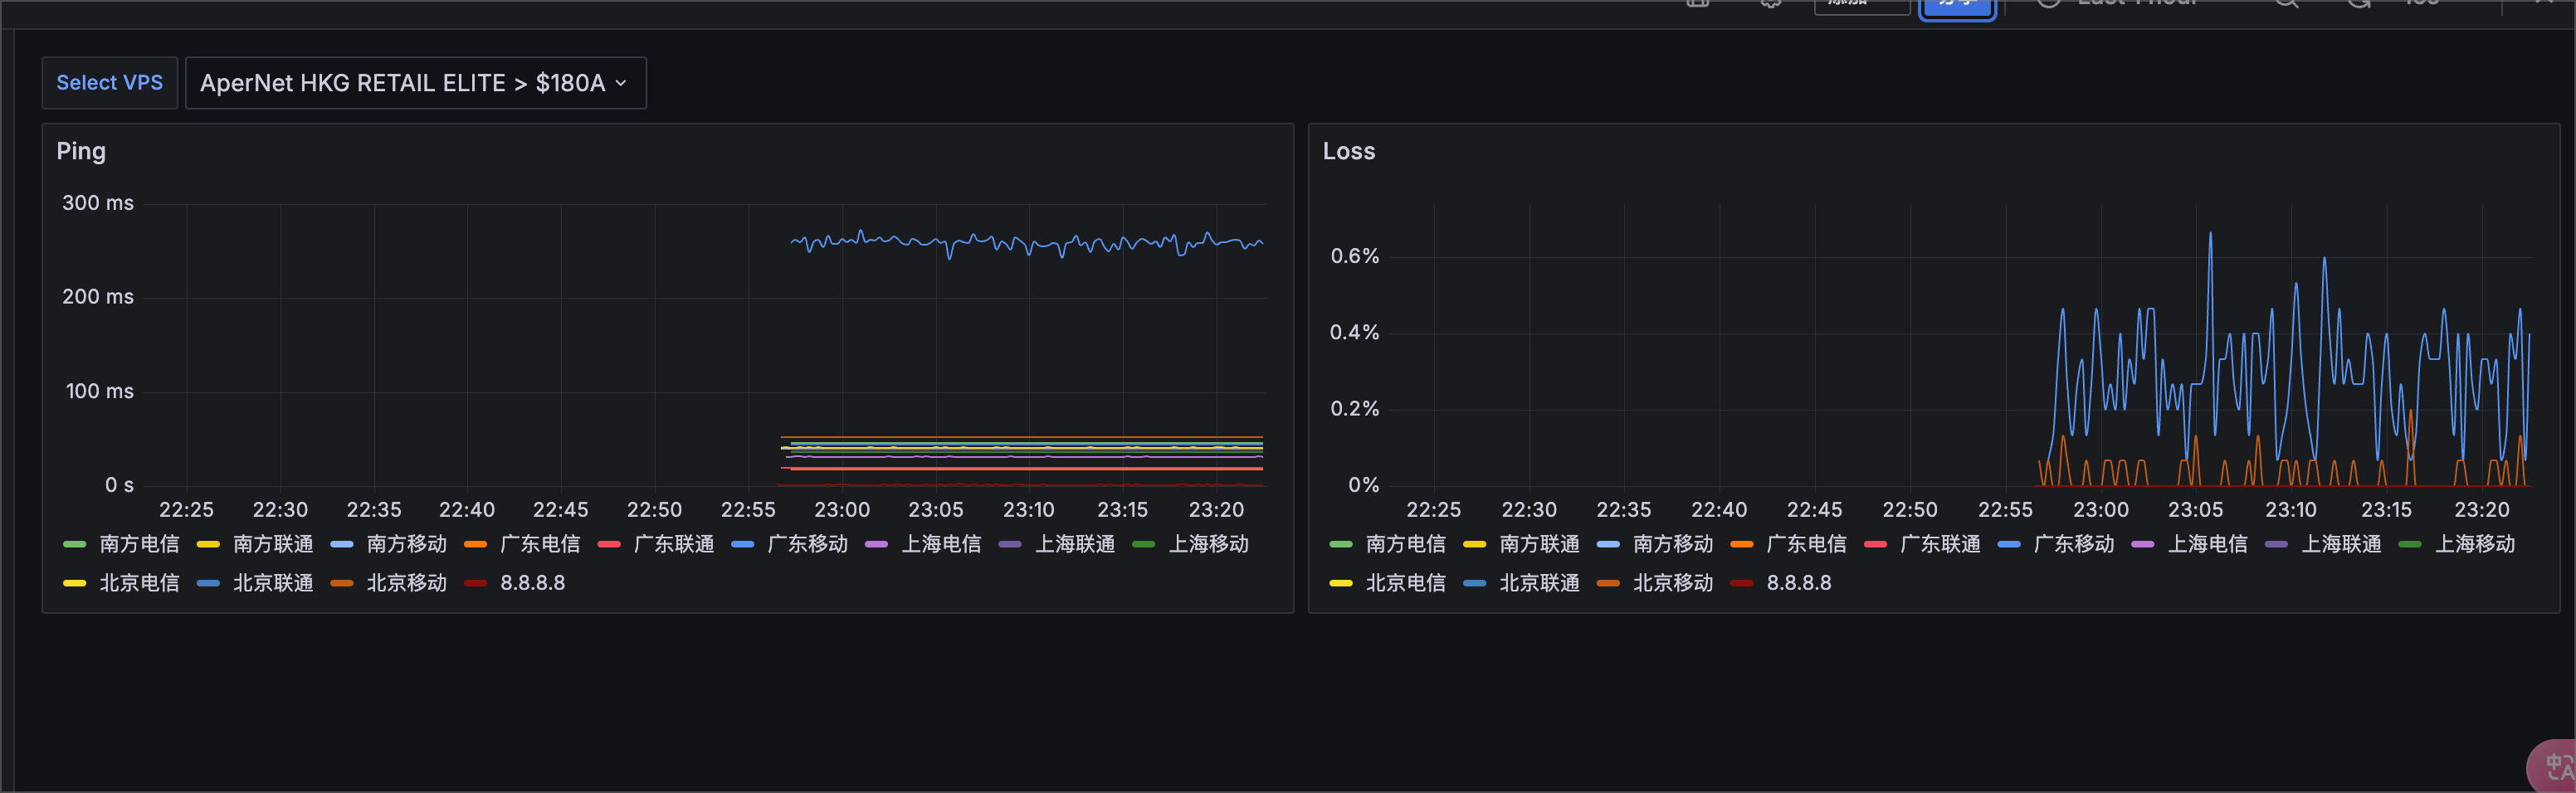Click the 23:20 time label in Loss chart
The height and width of the screenshot is (793, 2576).
2482,510
